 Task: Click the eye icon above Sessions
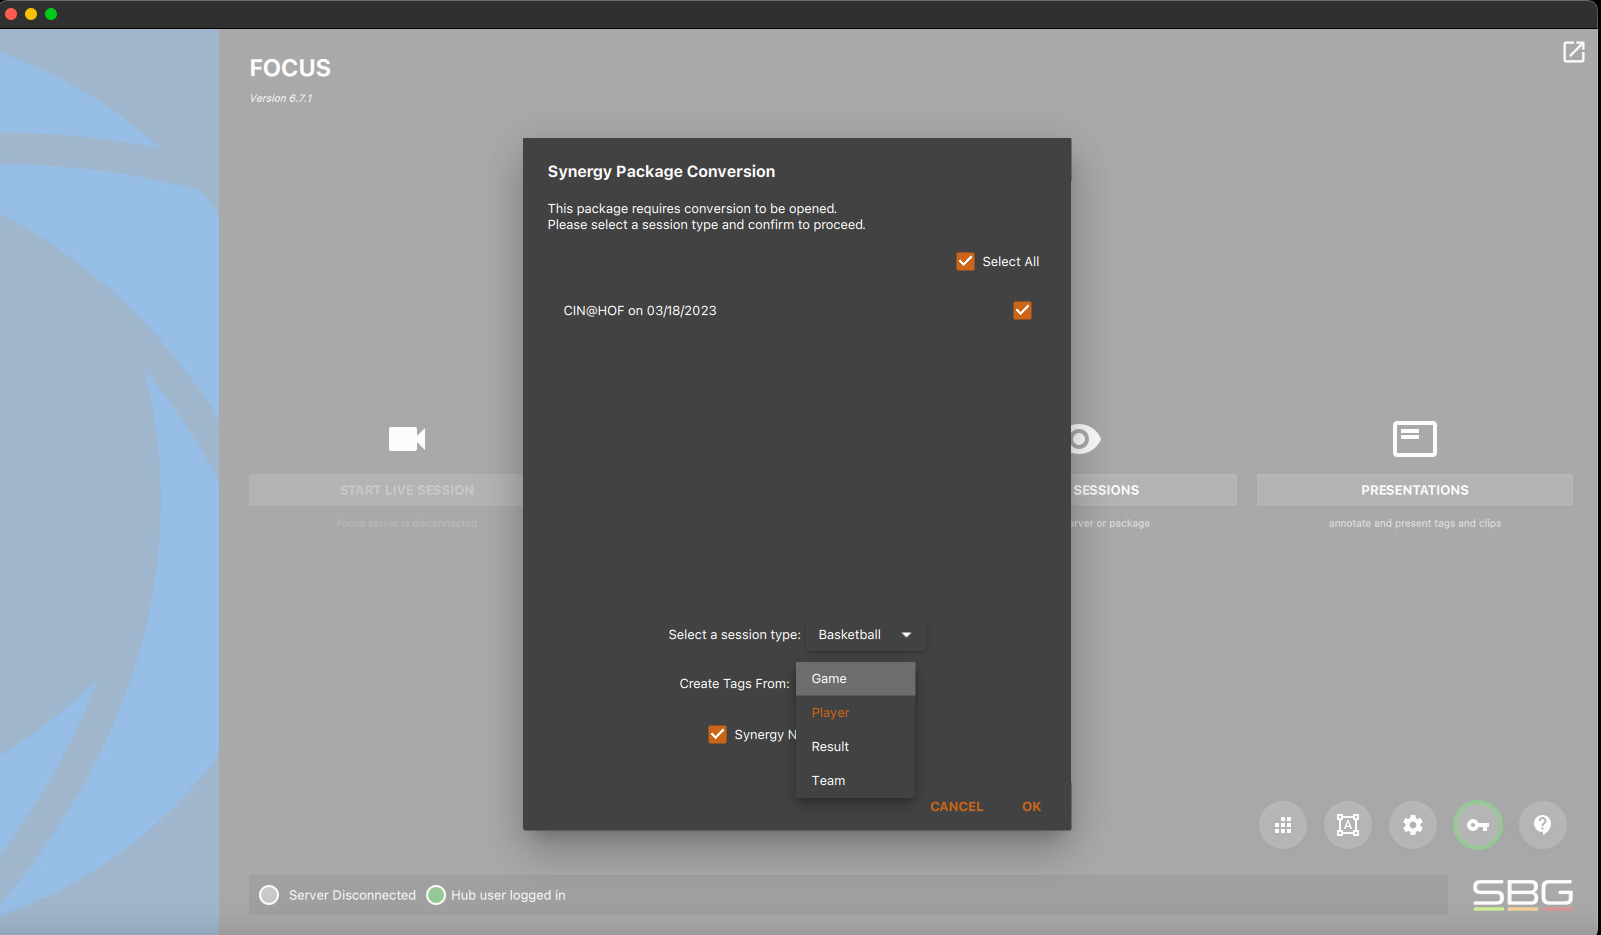coord(1084,439)
